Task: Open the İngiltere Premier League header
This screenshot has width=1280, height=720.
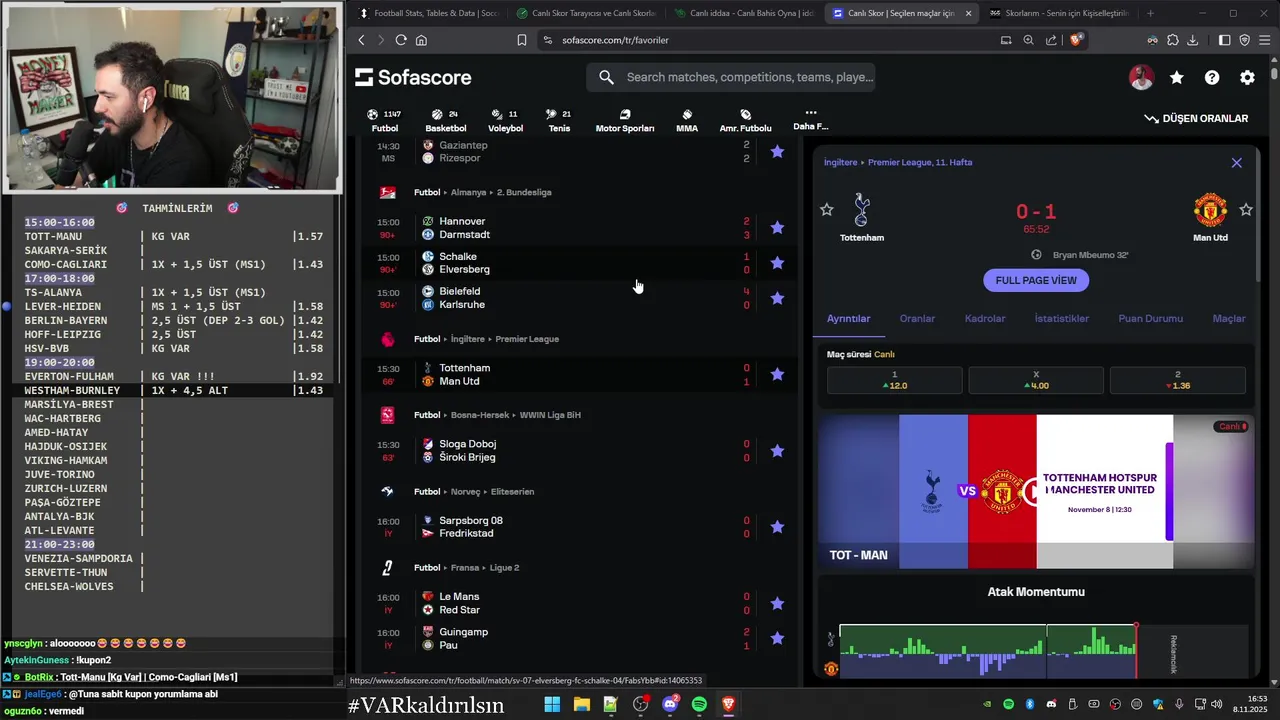Action: [527, 339]
